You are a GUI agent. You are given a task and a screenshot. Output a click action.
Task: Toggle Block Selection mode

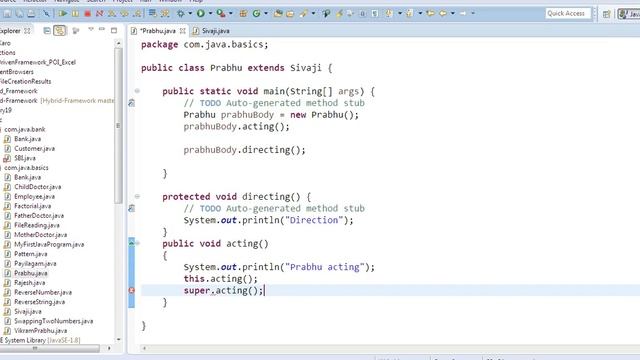[x=362, y=14]
